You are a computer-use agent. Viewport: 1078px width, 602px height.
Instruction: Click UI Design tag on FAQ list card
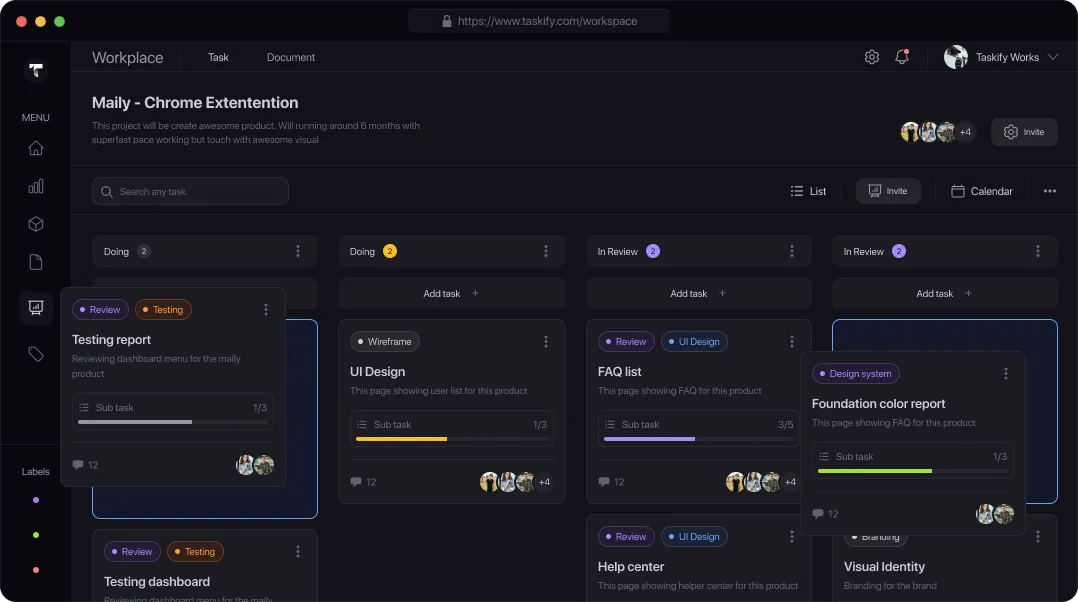point(694,342)
